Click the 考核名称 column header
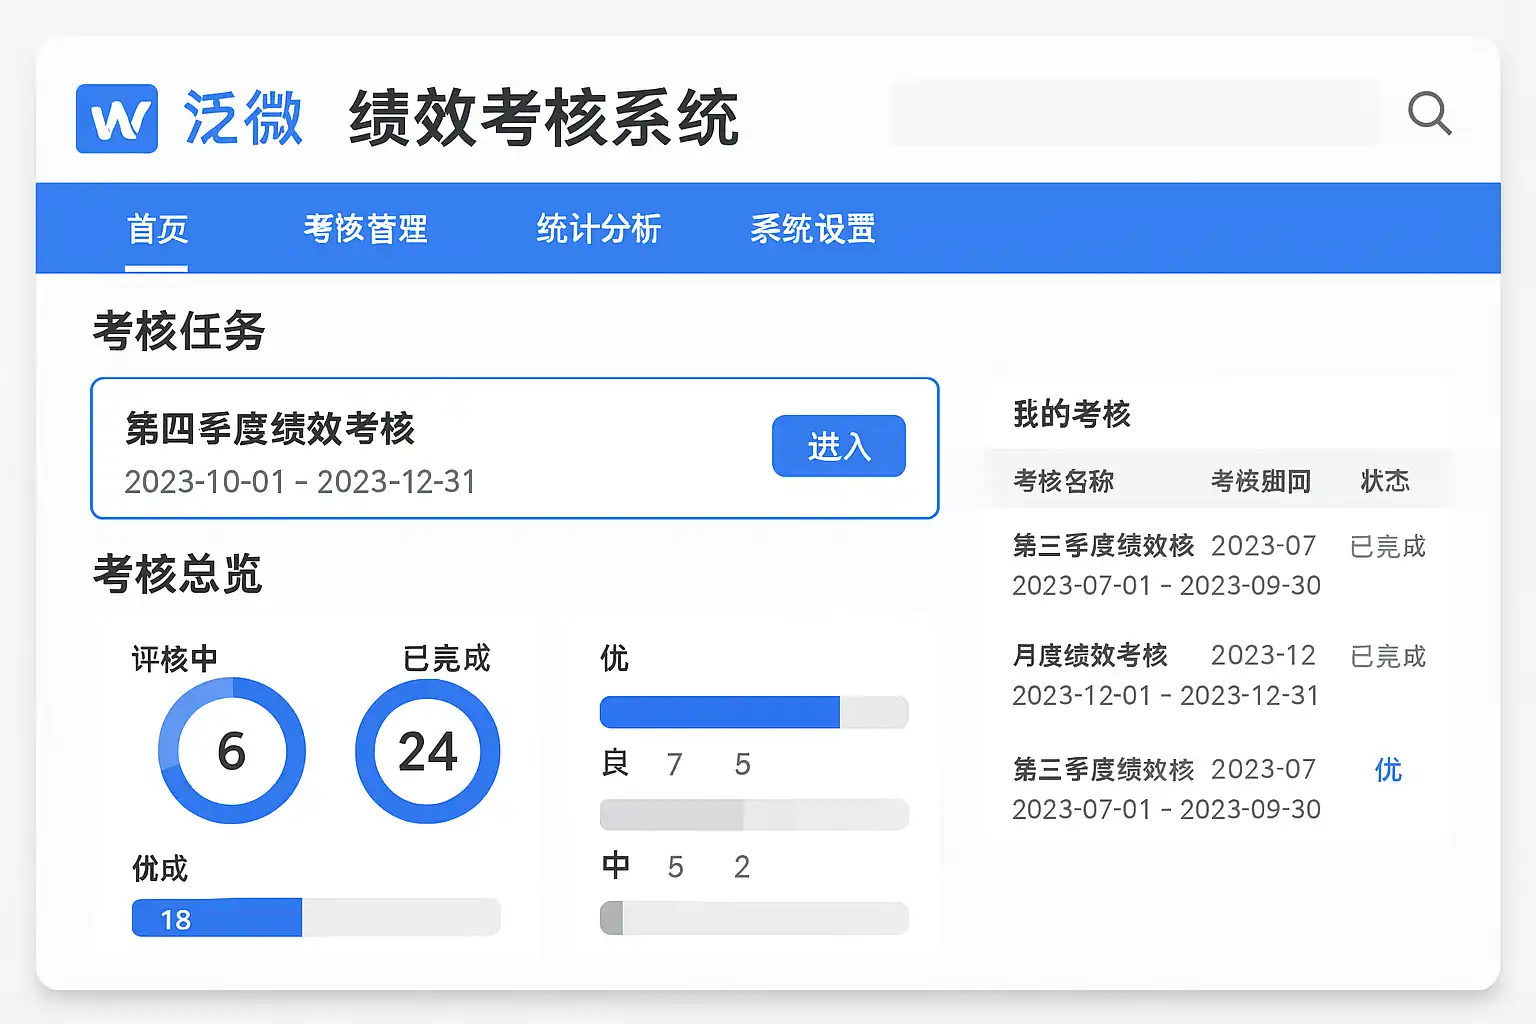Screen dimensions: 1536x1024 click(1063, 482)
